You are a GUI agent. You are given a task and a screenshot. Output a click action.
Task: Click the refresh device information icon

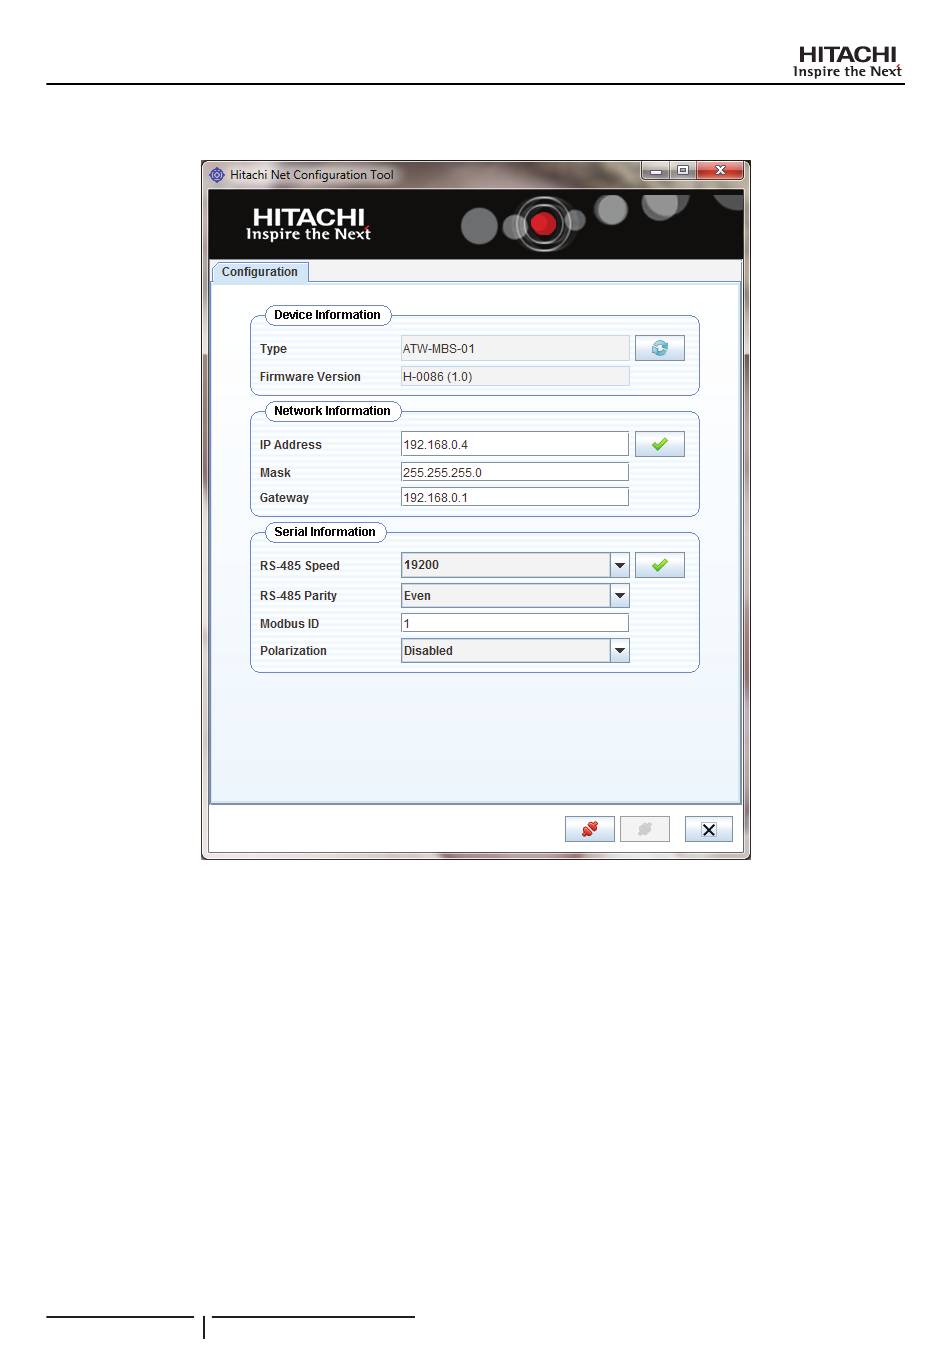tap(660, 348)
